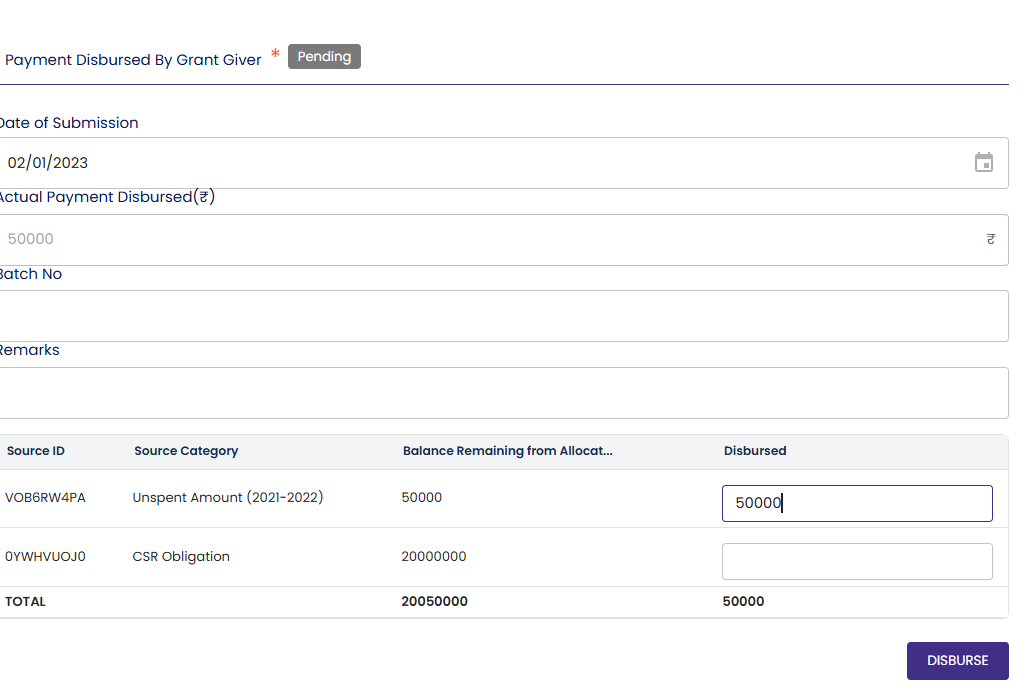Click the CSR Obligation category cell
This screenshot has height=692, width=1027.
(181, 557)
